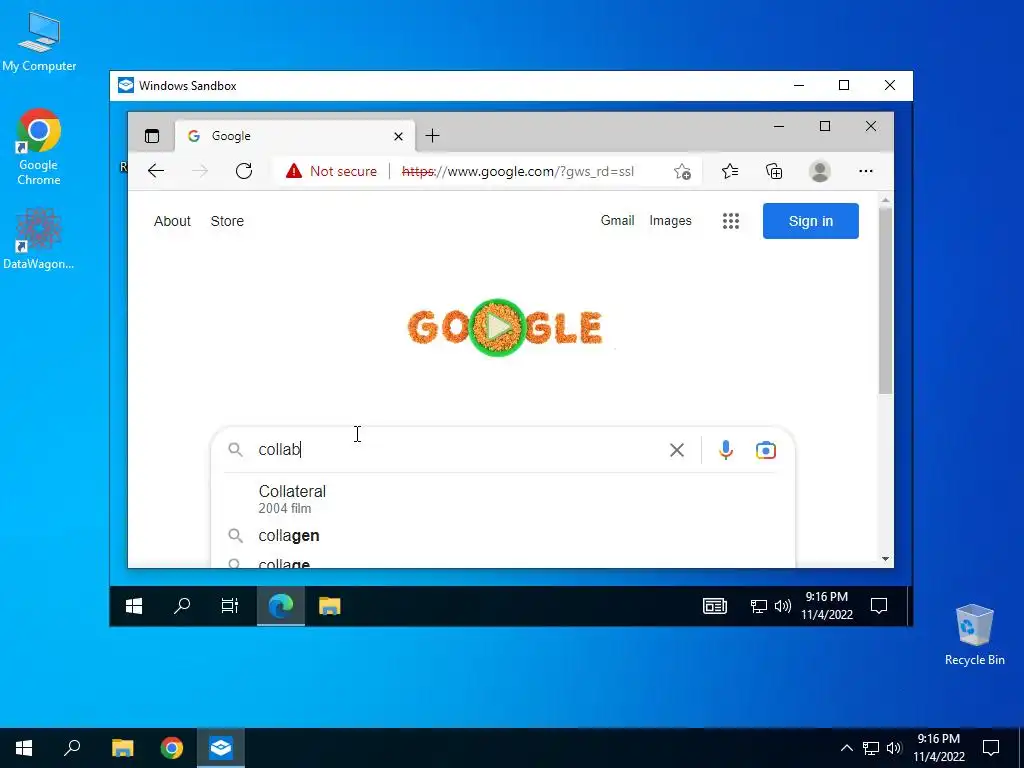Open the Images link

[670, 221]
